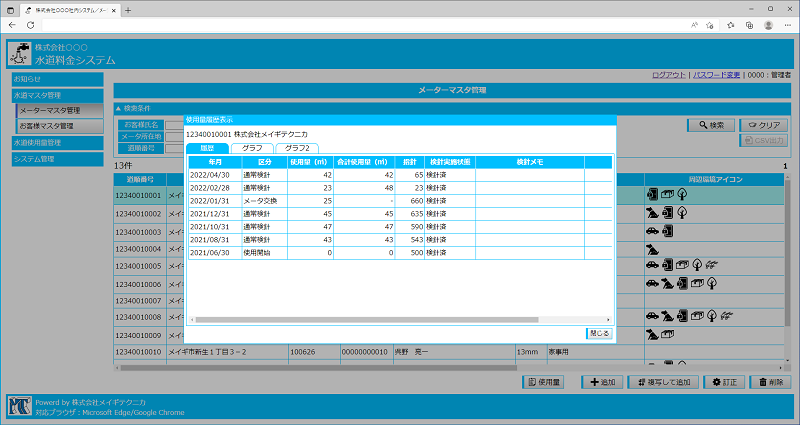Click the 道順番号 column header
The height and width of the screenshot is (425, 800).
point(140,180)
